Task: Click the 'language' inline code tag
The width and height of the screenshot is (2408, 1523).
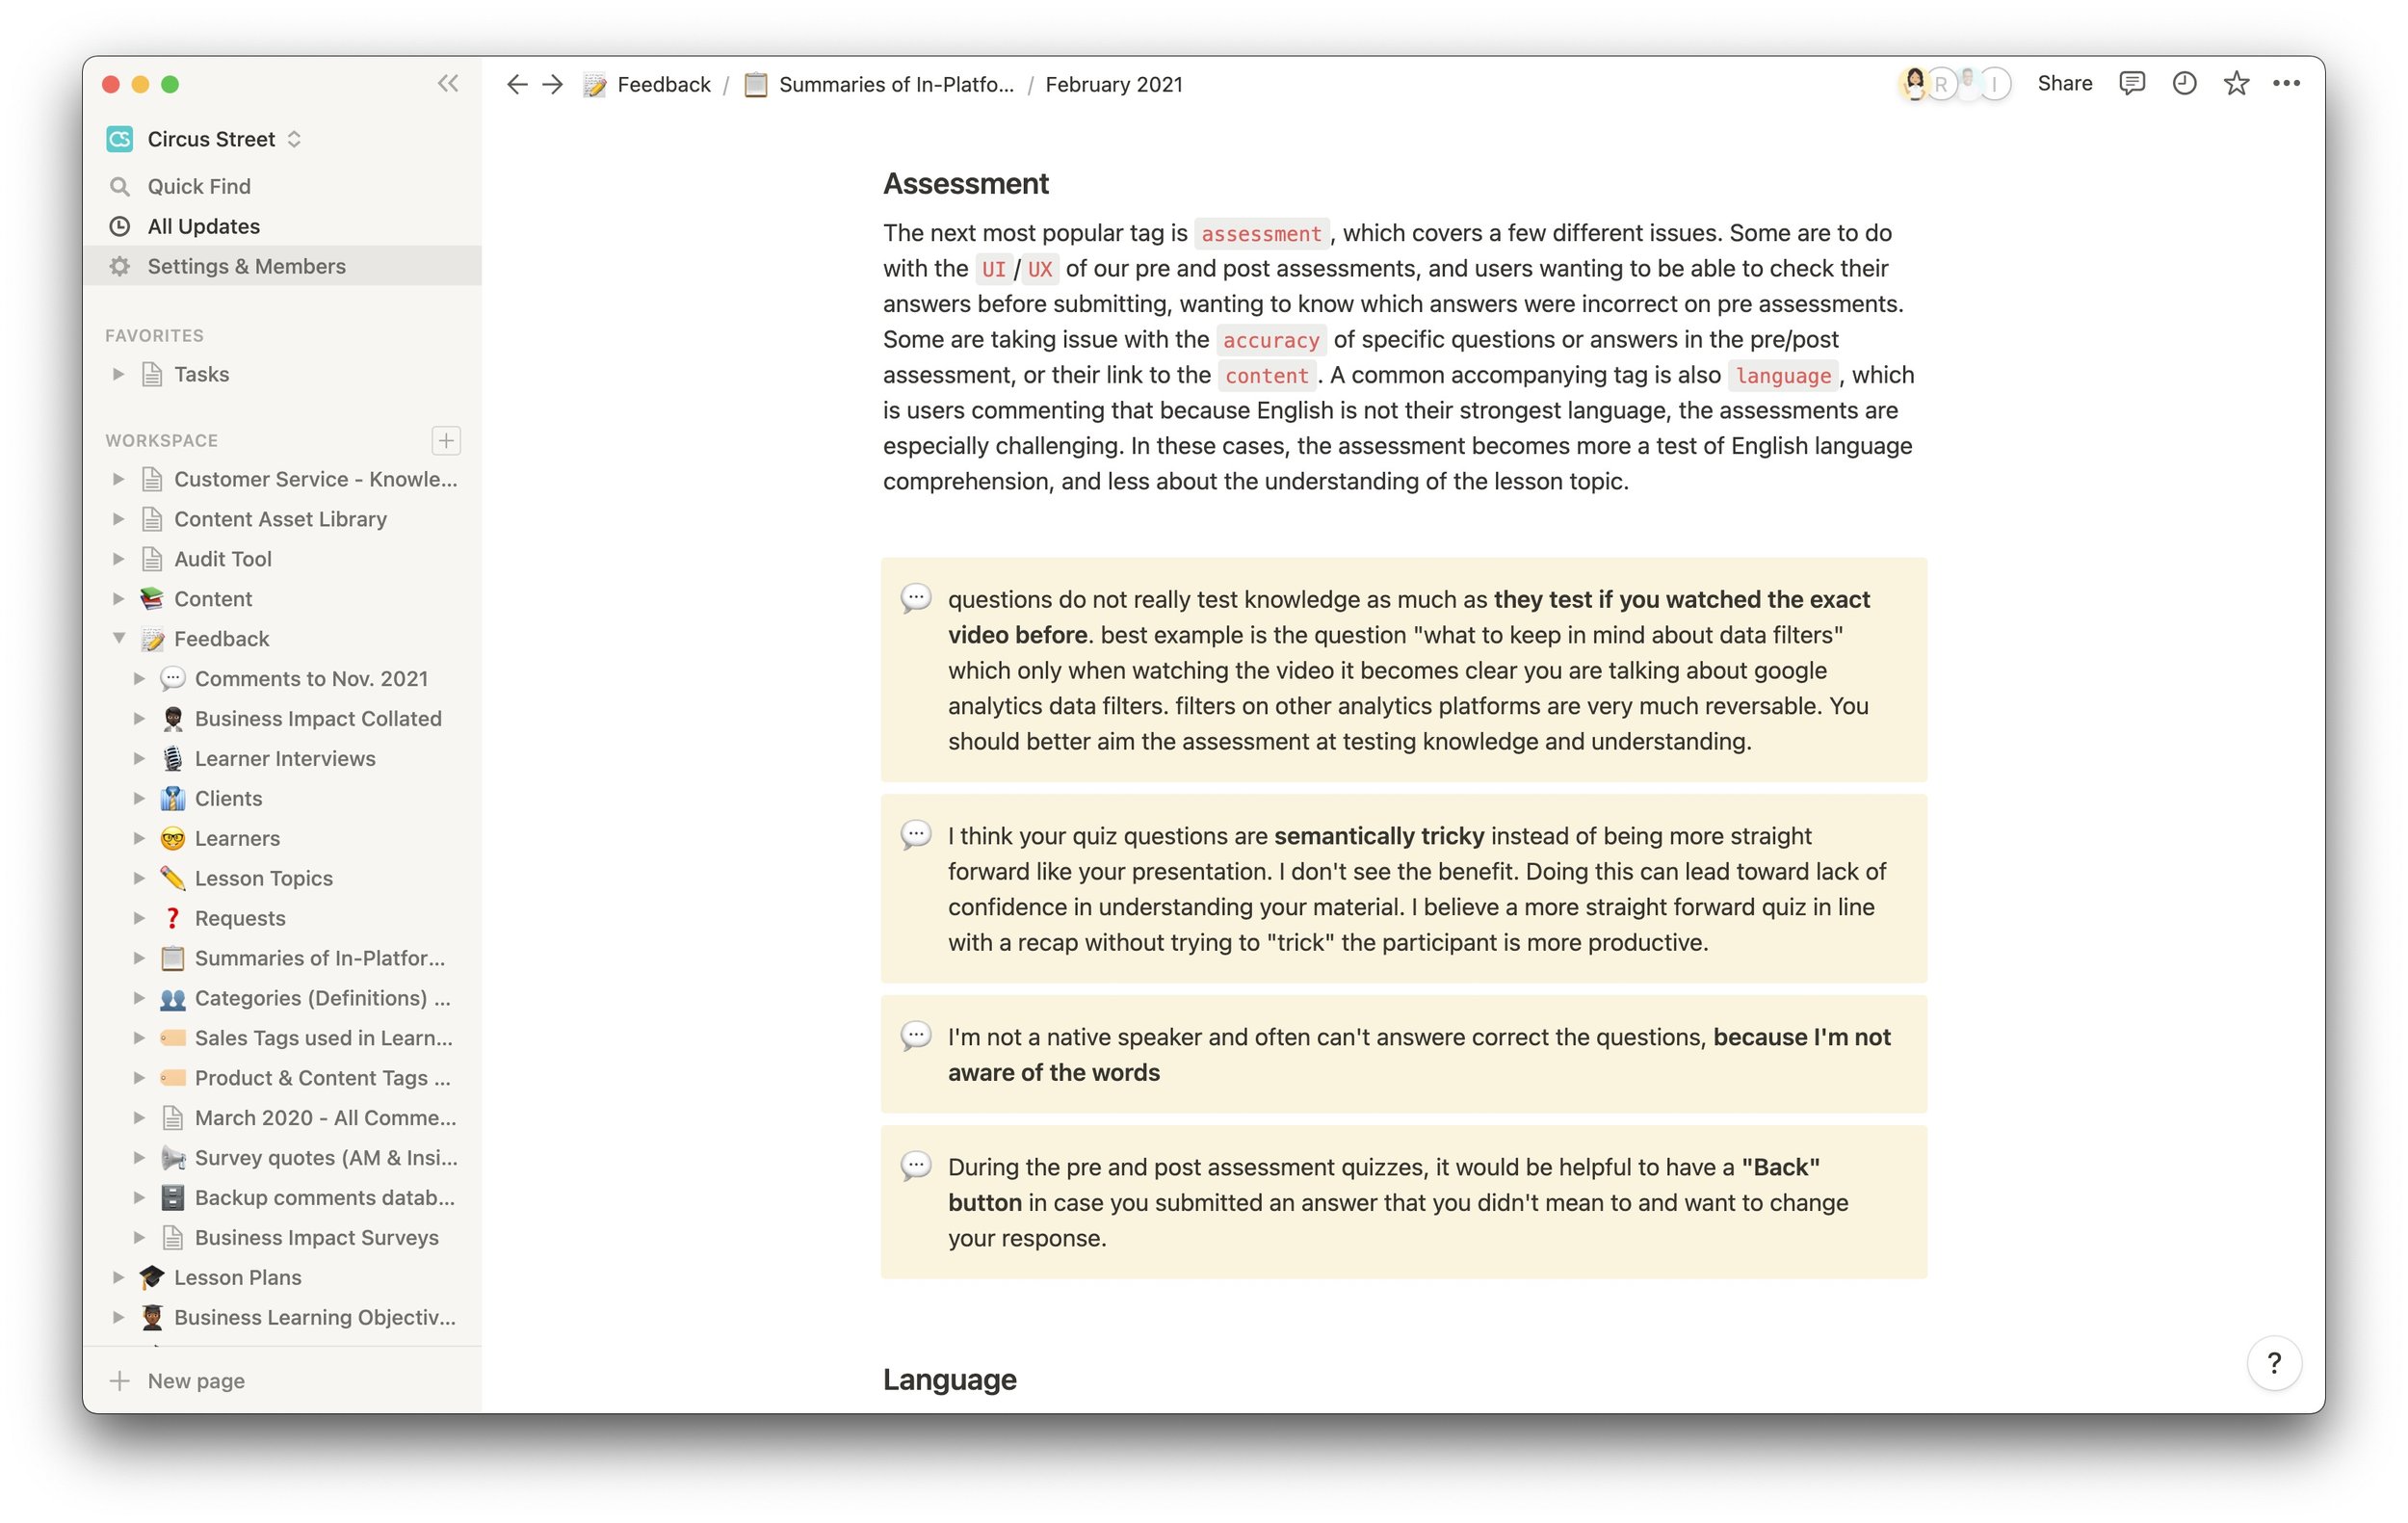Action: (x=1783, y=375)
